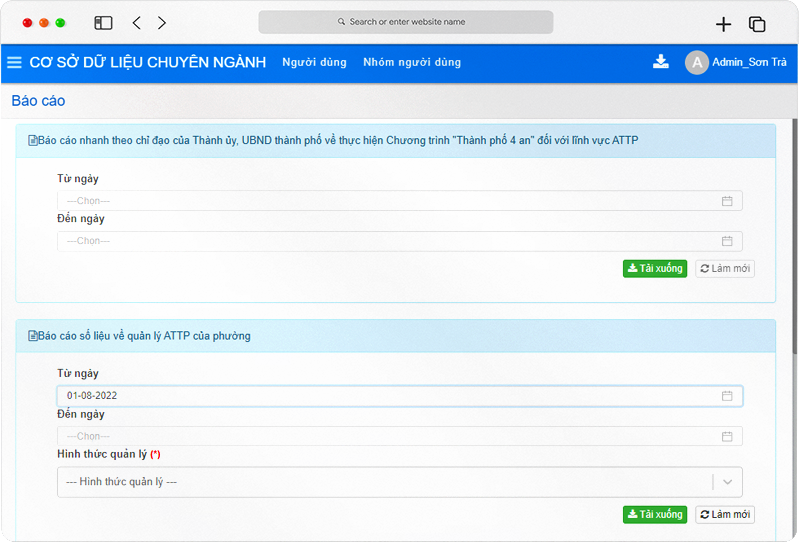Show the tab overview icon
Viewport: 800px width, 542px height.
757,24
